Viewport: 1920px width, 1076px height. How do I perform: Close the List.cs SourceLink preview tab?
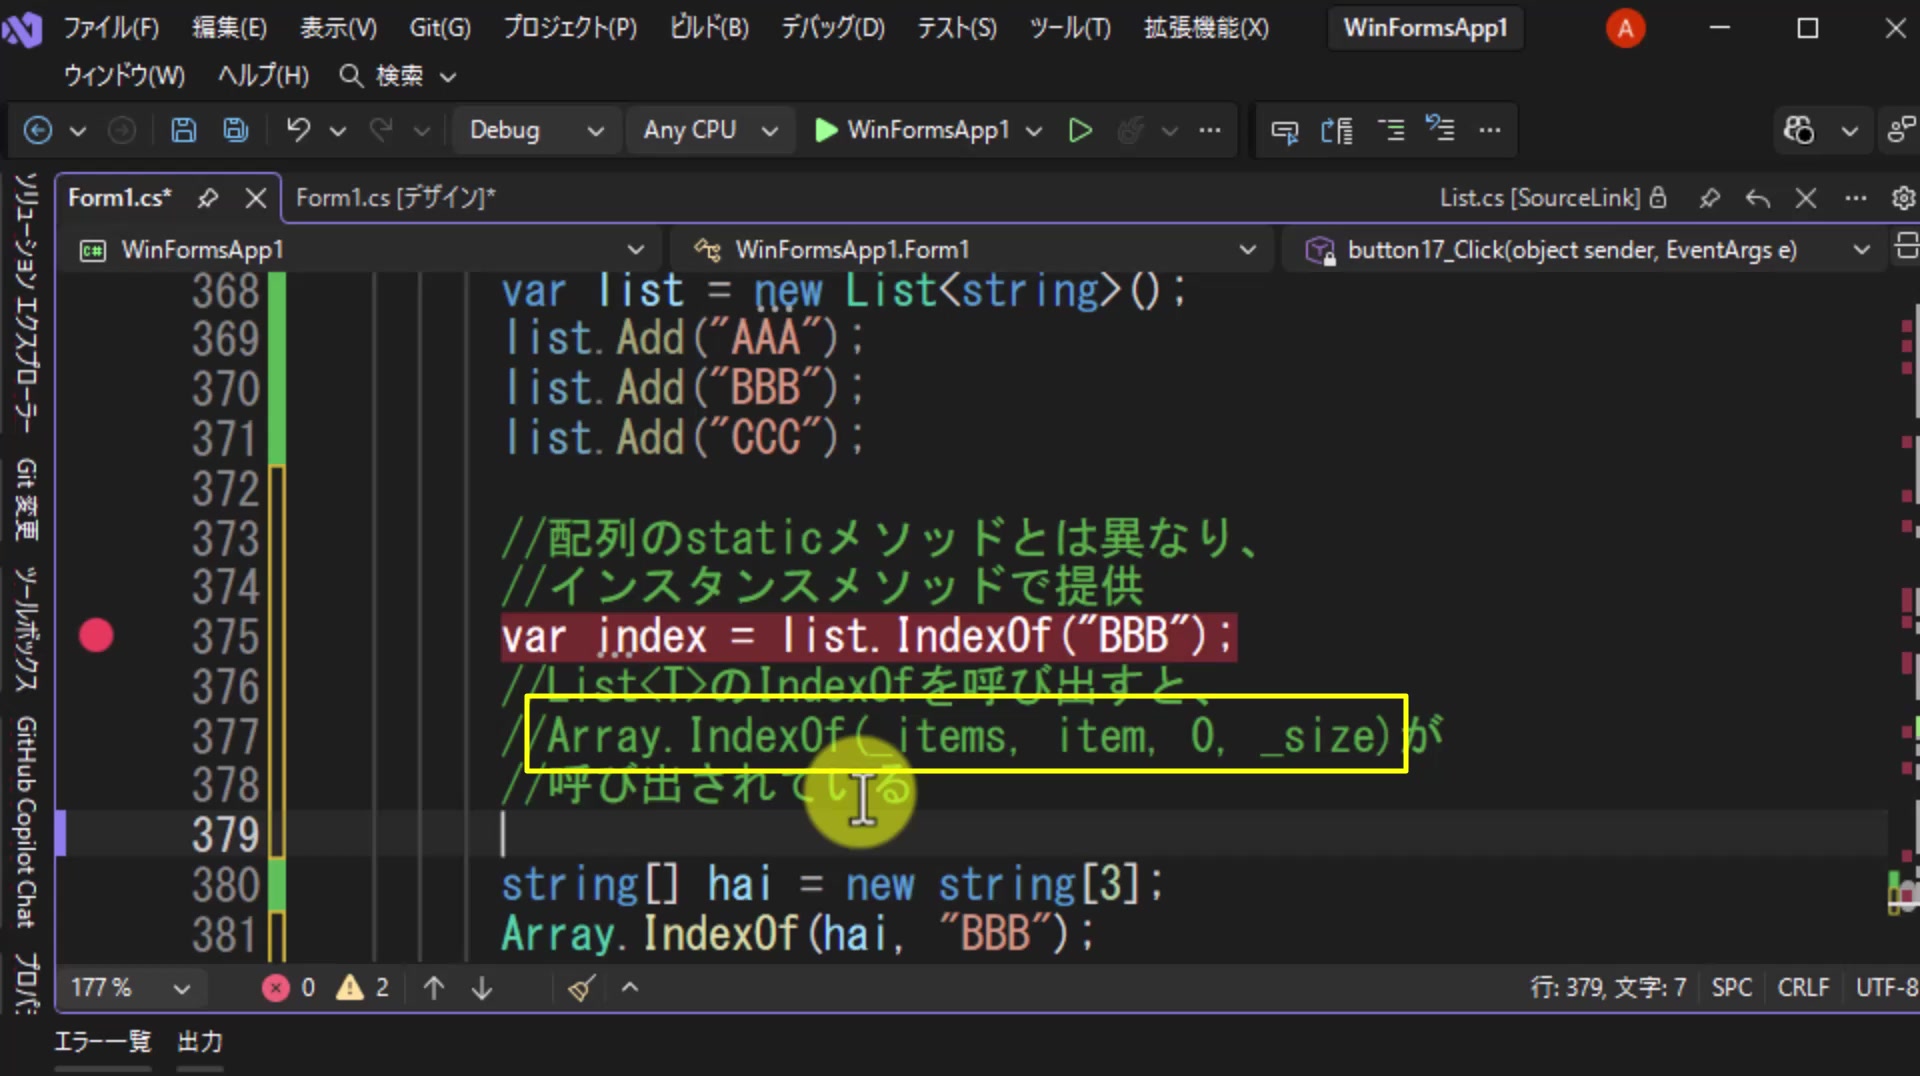click(x=1806, y=198)
